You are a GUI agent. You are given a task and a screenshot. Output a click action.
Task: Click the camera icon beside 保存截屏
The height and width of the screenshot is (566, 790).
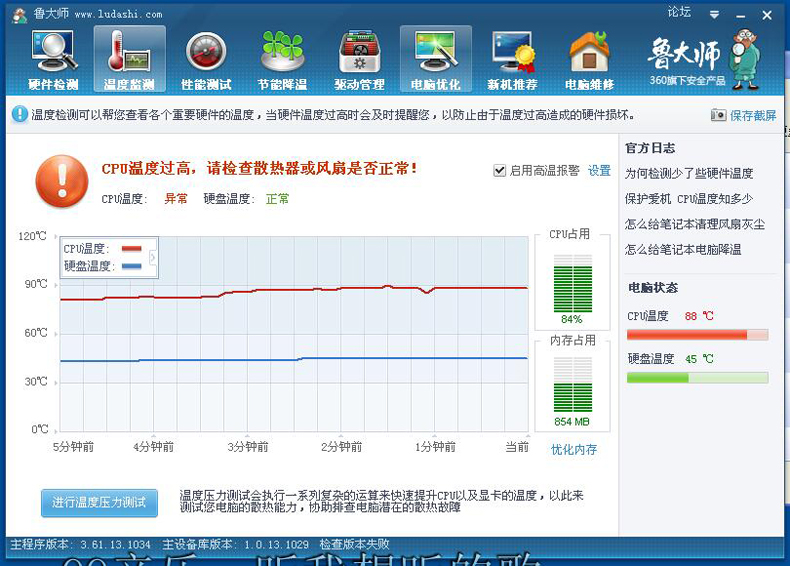point(718,115)
